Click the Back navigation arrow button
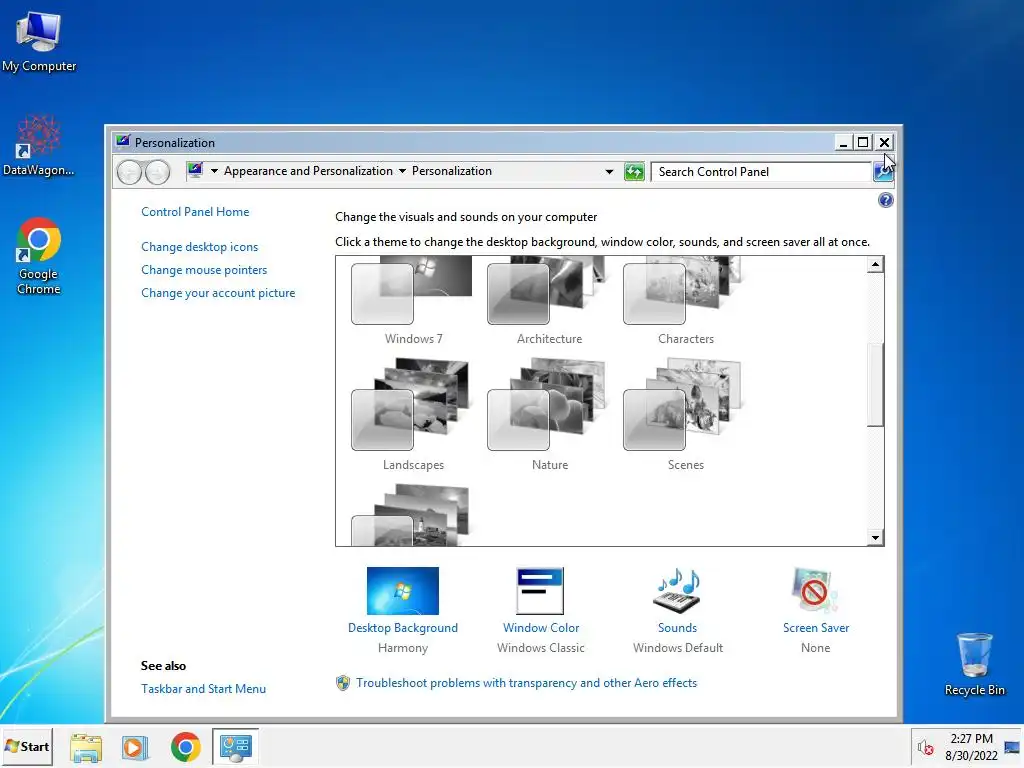This screenshot has width=1024, height=768. (x=129, y=172)
